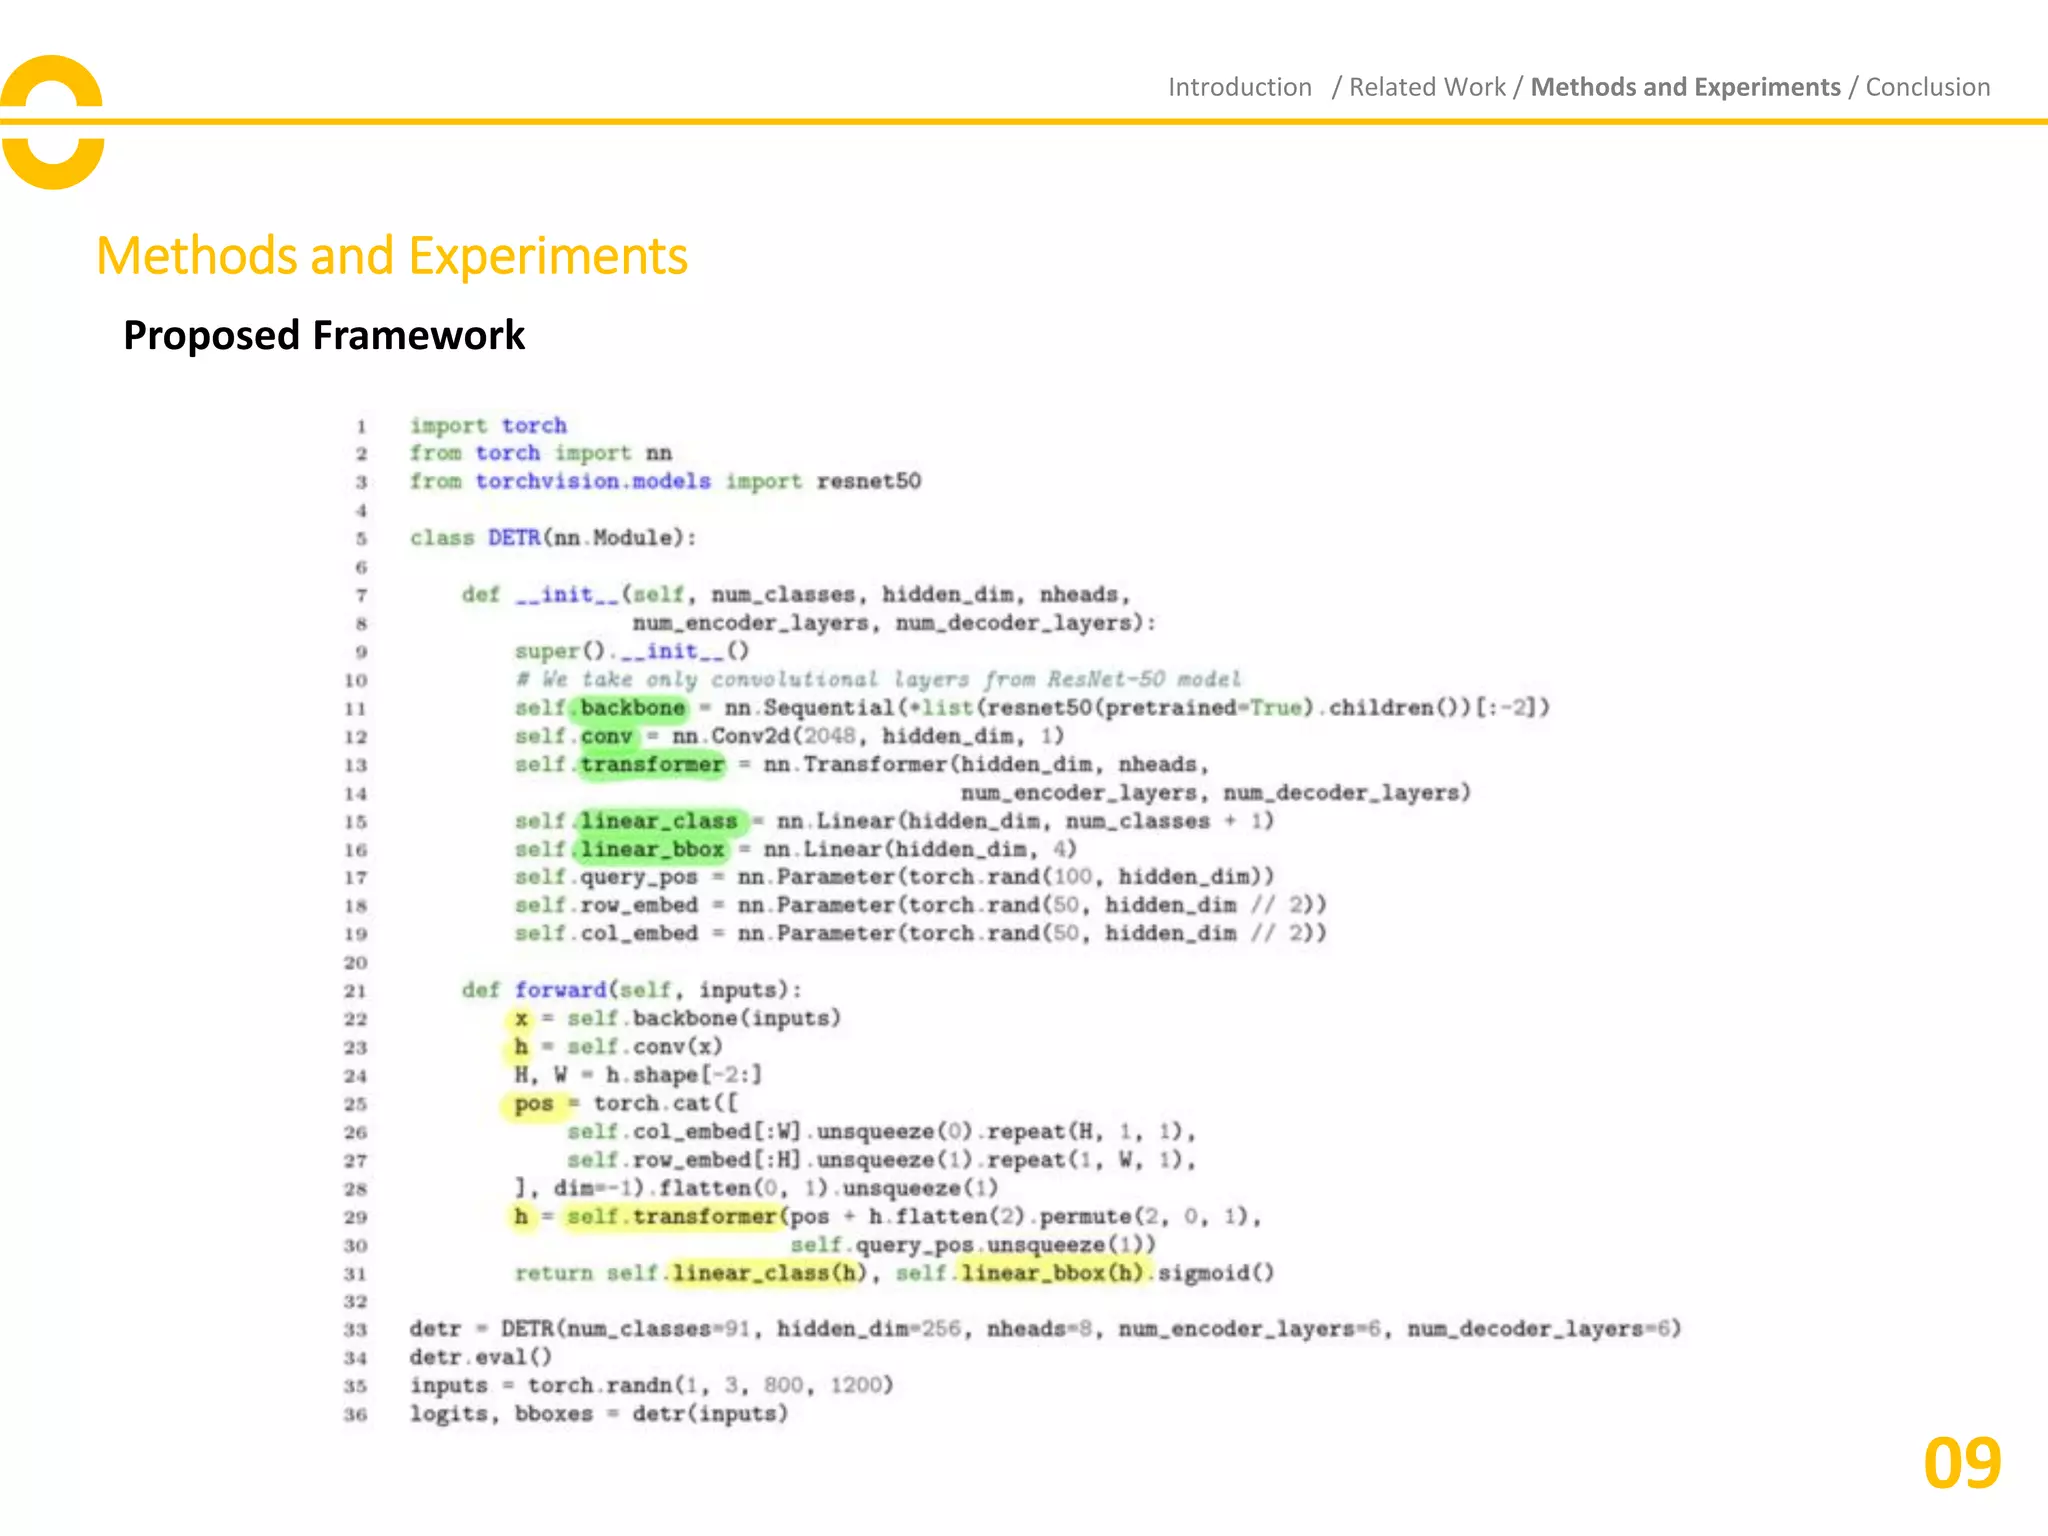Click 'H, W = h.shape[-2:]' line
The height and width of the screenshot is (1536, 2048).
coord(638,1075)
